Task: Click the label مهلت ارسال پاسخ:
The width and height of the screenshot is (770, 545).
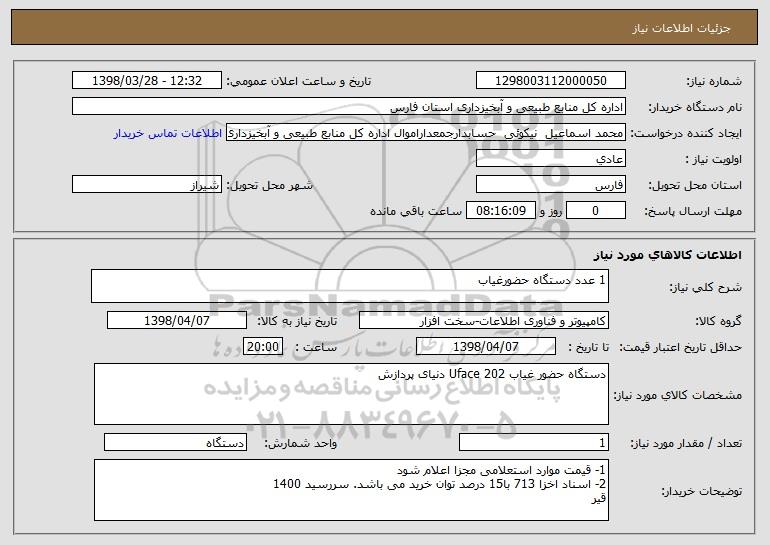Action: click(693, 211)
